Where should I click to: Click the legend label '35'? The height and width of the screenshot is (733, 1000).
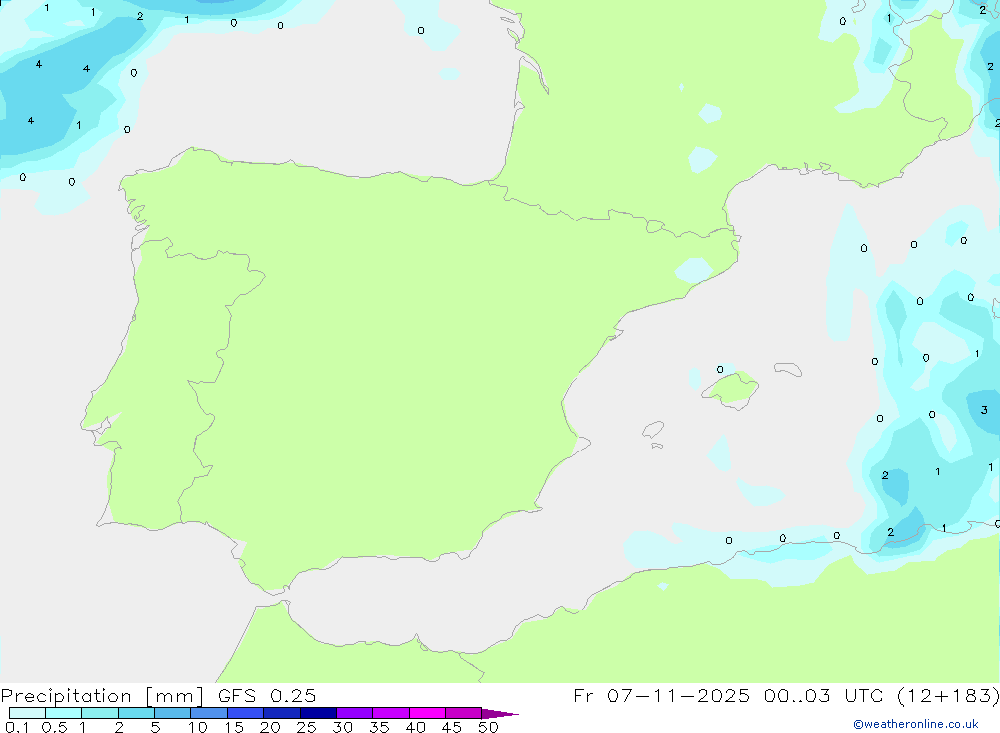379,727
